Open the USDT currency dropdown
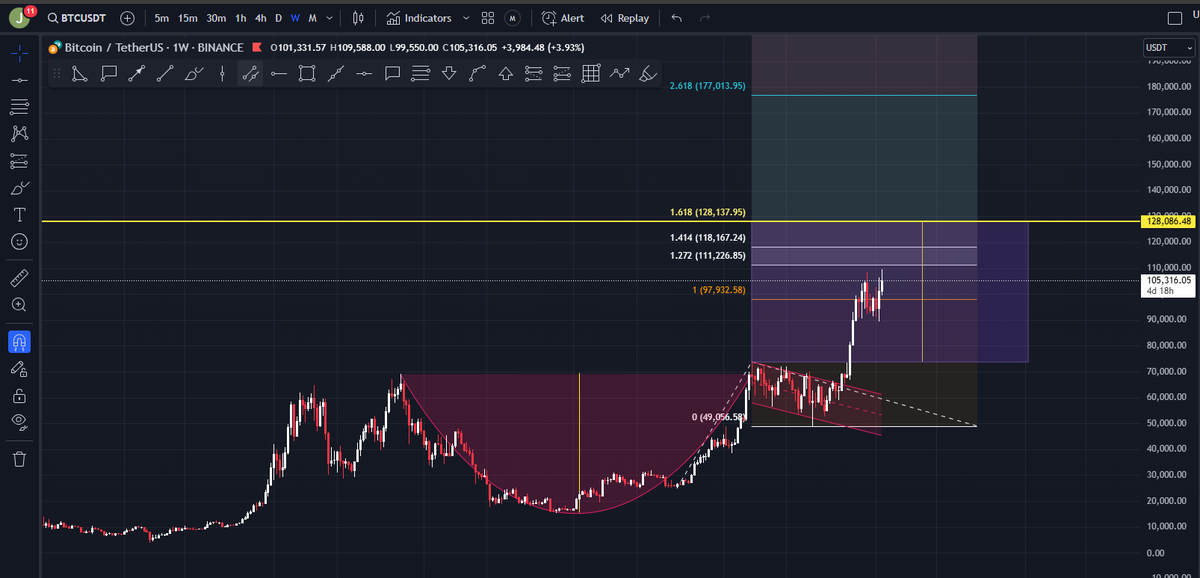 point(1169,47)
